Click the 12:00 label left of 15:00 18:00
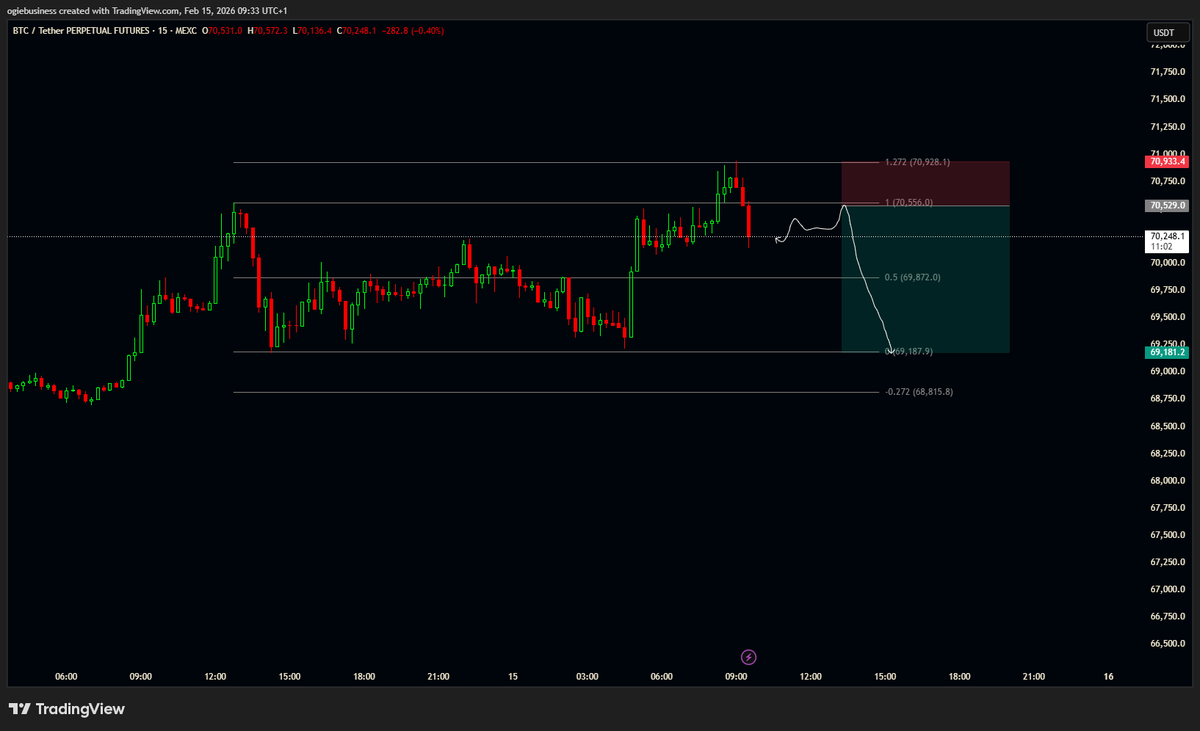Screen dimensions: 1200x731 tap(215, 677)
